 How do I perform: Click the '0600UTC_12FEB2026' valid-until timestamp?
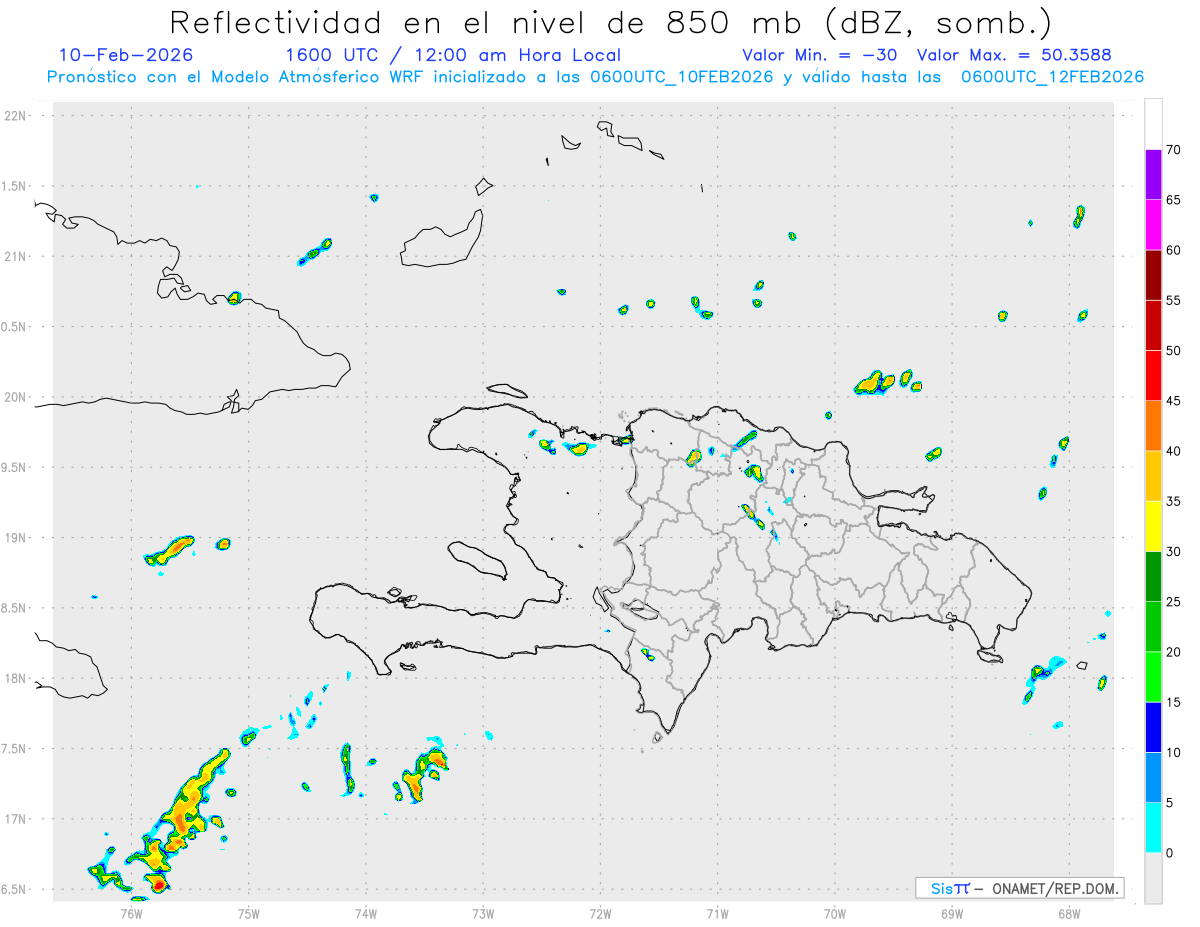pos(1052,77)
